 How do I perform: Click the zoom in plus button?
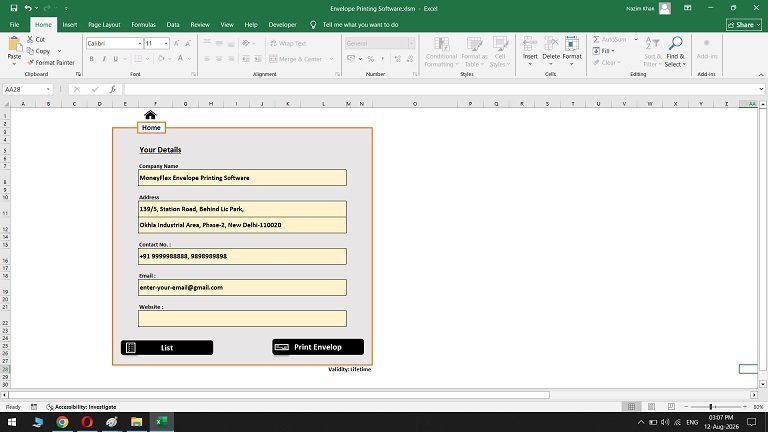(x=745, y=407)
